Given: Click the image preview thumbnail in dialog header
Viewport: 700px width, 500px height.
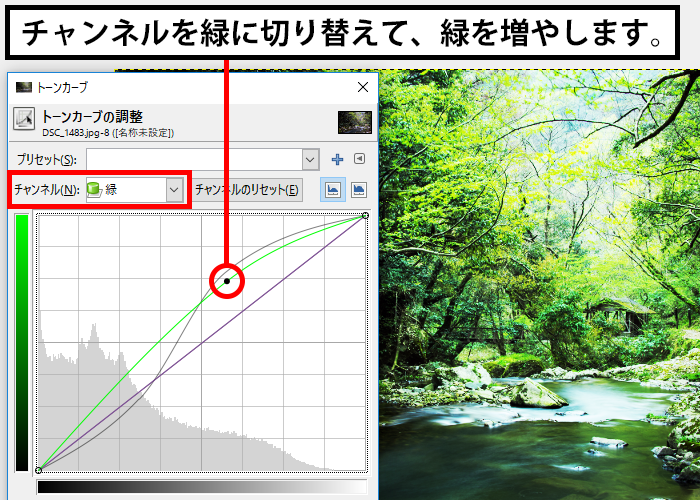Looking at the screenshot, I should [354, 121].
